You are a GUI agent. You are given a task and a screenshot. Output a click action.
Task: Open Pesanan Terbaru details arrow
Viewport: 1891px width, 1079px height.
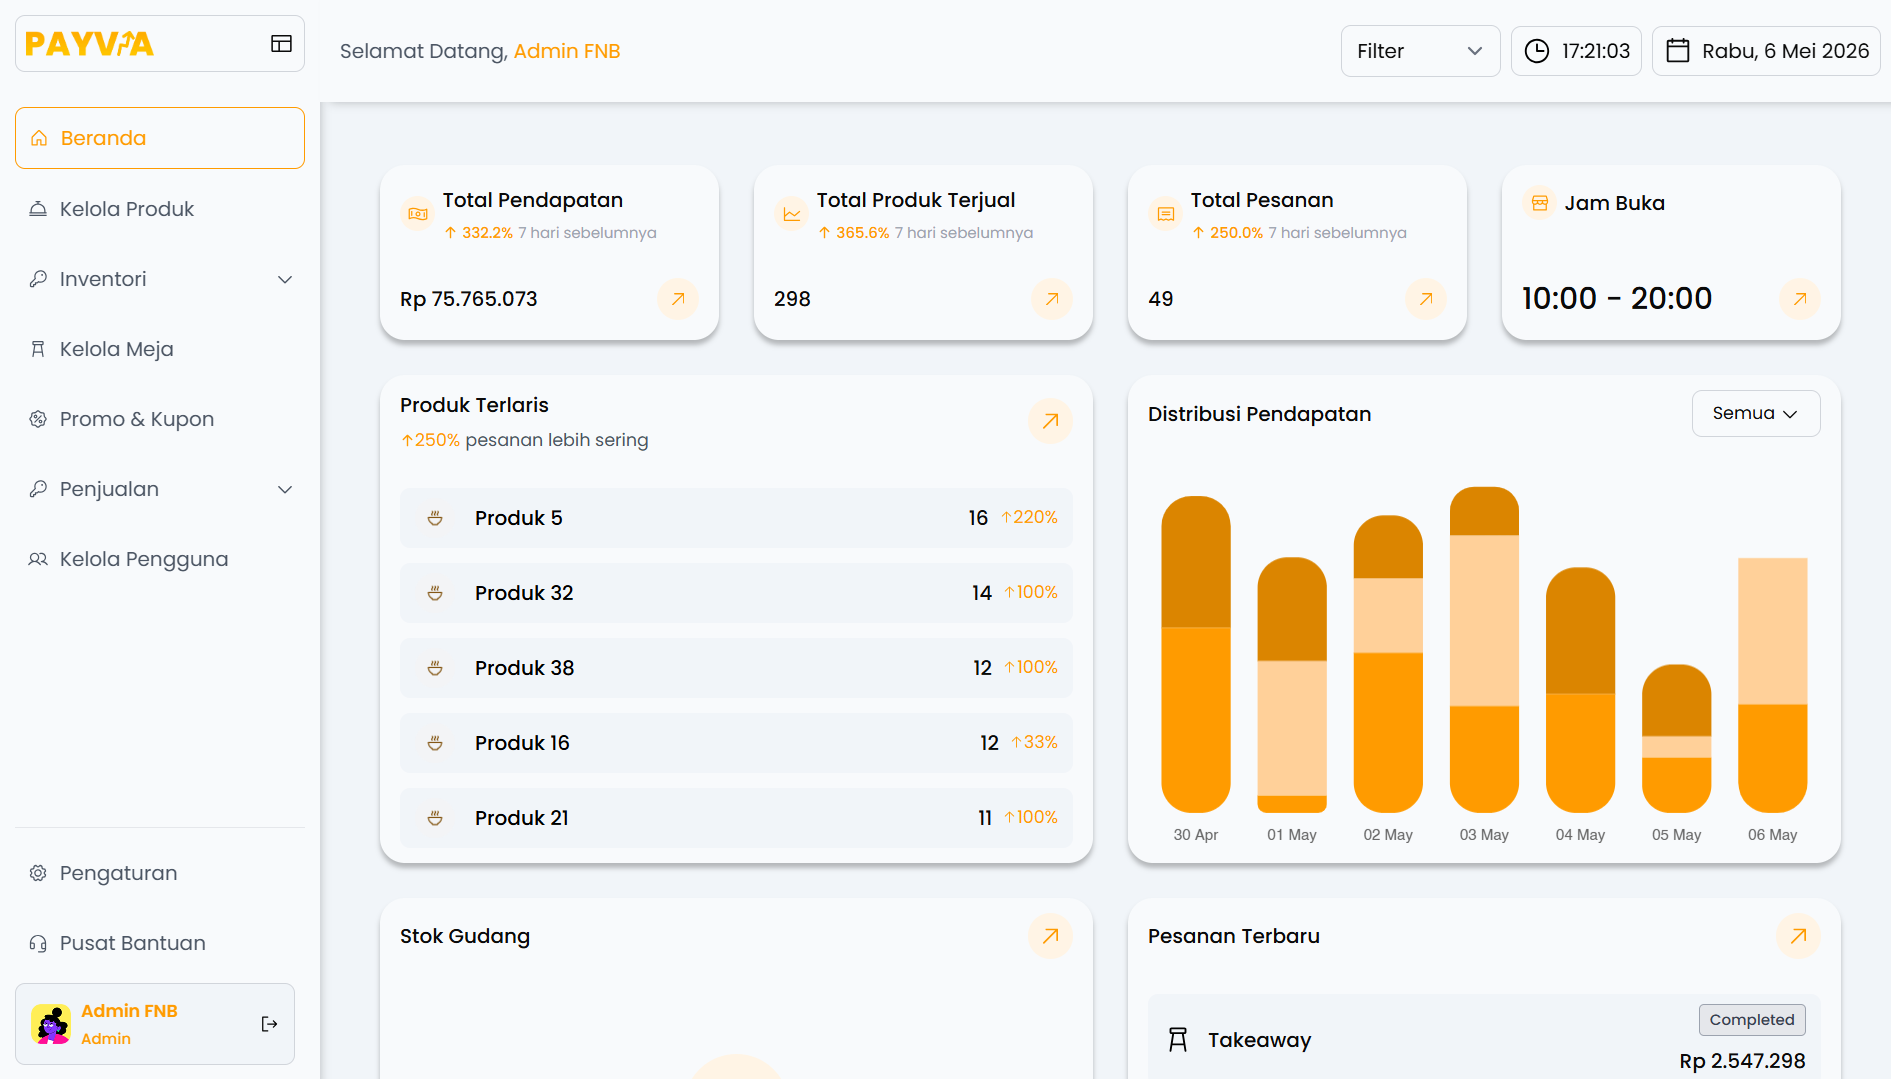tap(1798, 936)
